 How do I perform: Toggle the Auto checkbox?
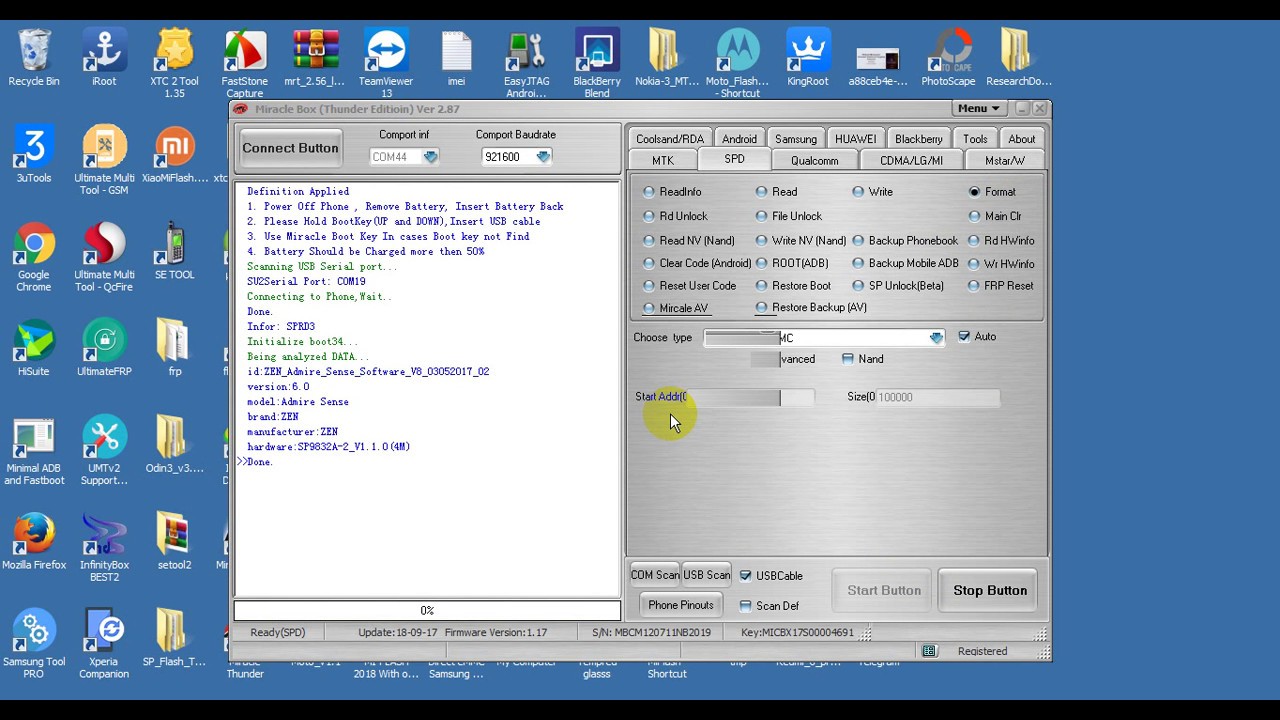coord(964,337)
